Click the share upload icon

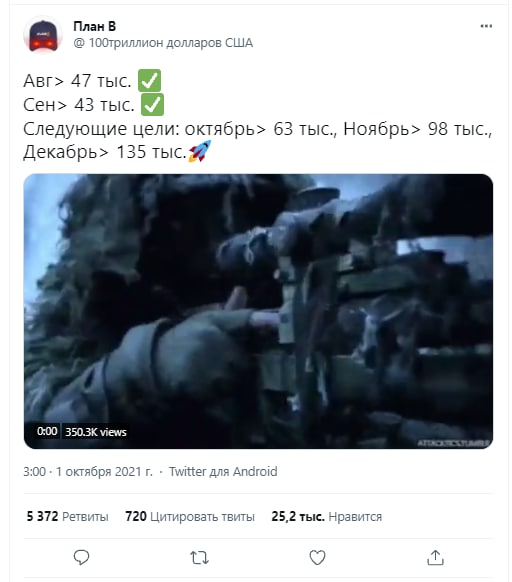coord(436,558)
